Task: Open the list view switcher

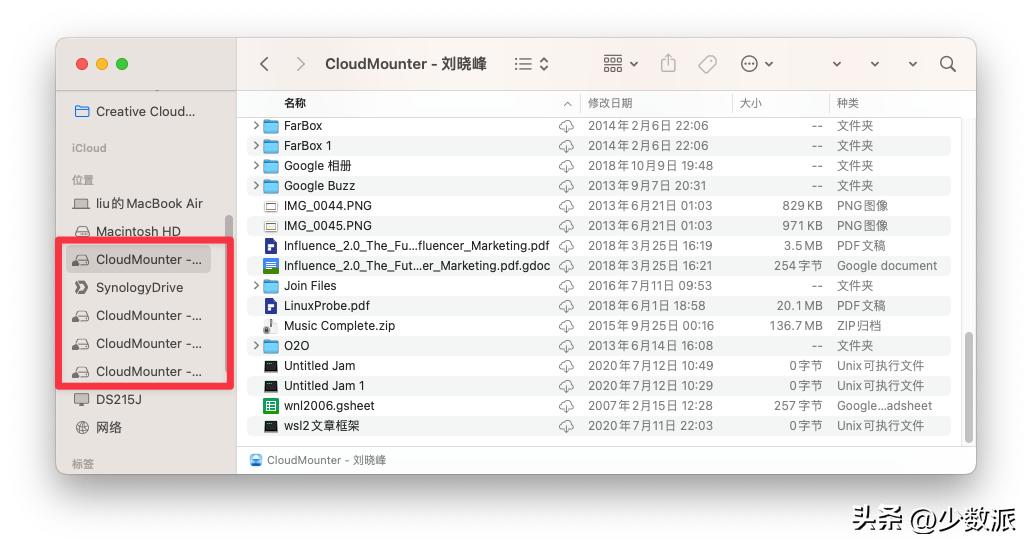Action: tap(532, 64)
